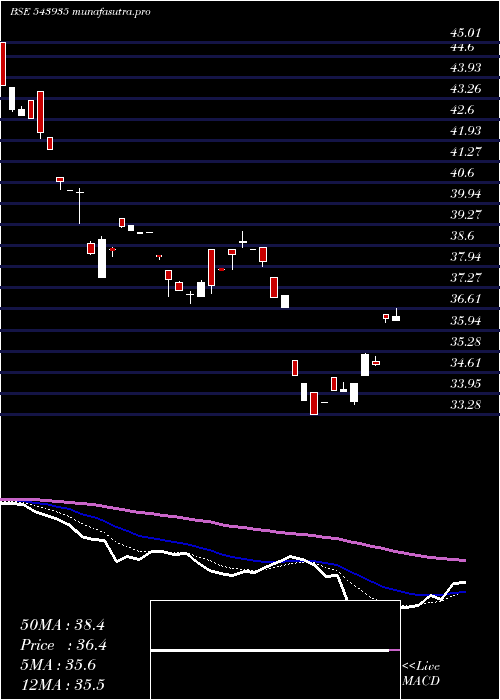
Task: Click the 50MA : 38.4 readout
Action: pos(62,625)
